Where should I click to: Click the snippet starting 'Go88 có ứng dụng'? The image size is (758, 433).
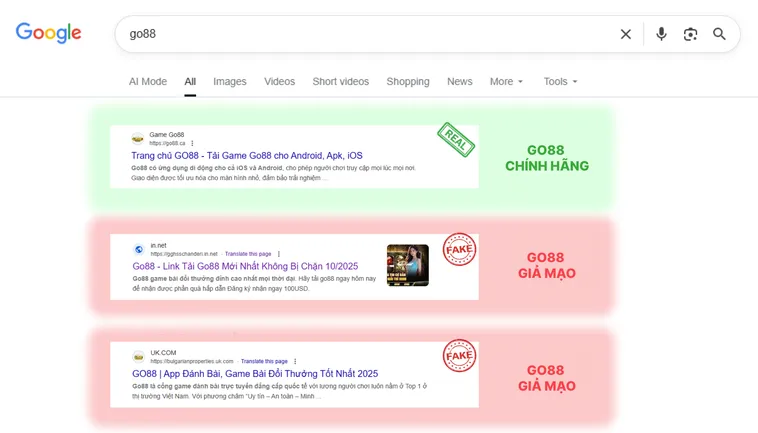pos(273,173)
